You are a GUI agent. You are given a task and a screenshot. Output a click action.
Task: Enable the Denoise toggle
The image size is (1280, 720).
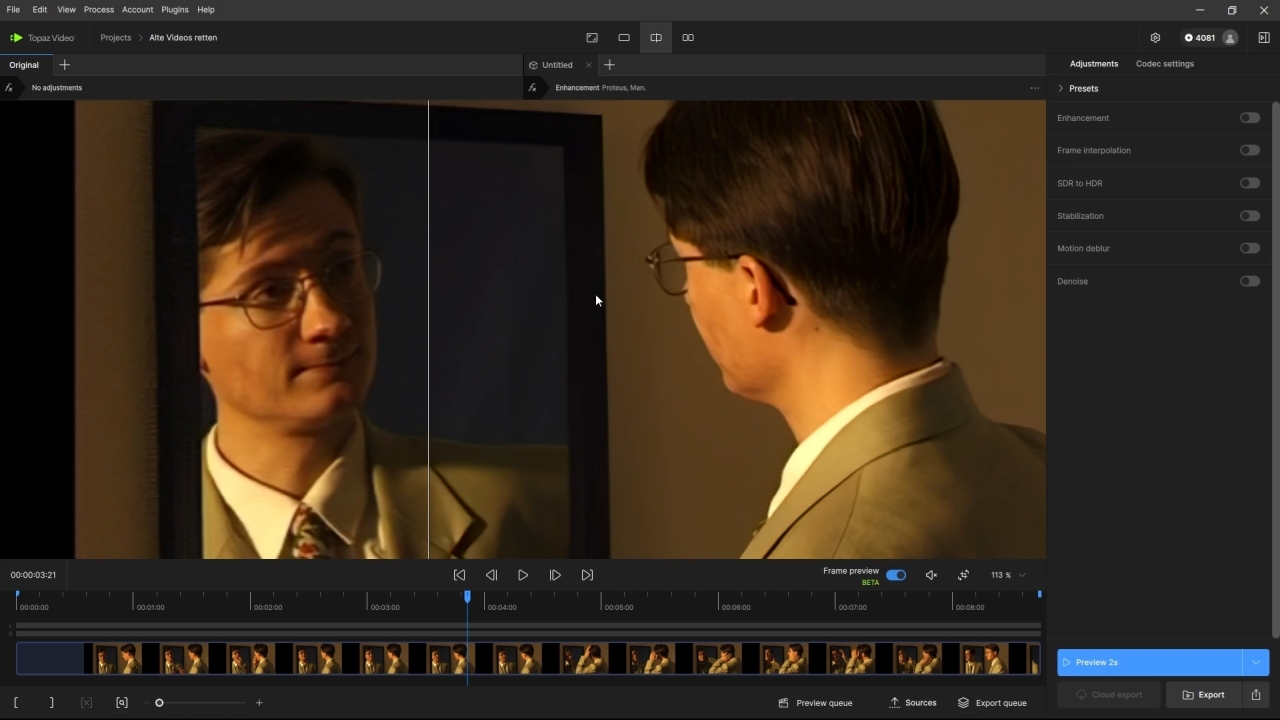1250,281
